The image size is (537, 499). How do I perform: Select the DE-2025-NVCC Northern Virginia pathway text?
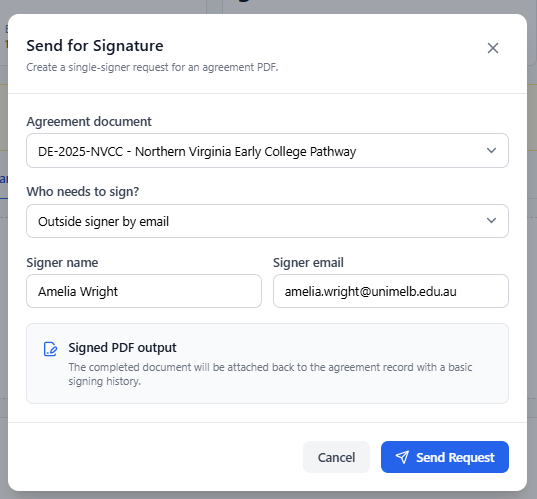[x=197, y=151]
